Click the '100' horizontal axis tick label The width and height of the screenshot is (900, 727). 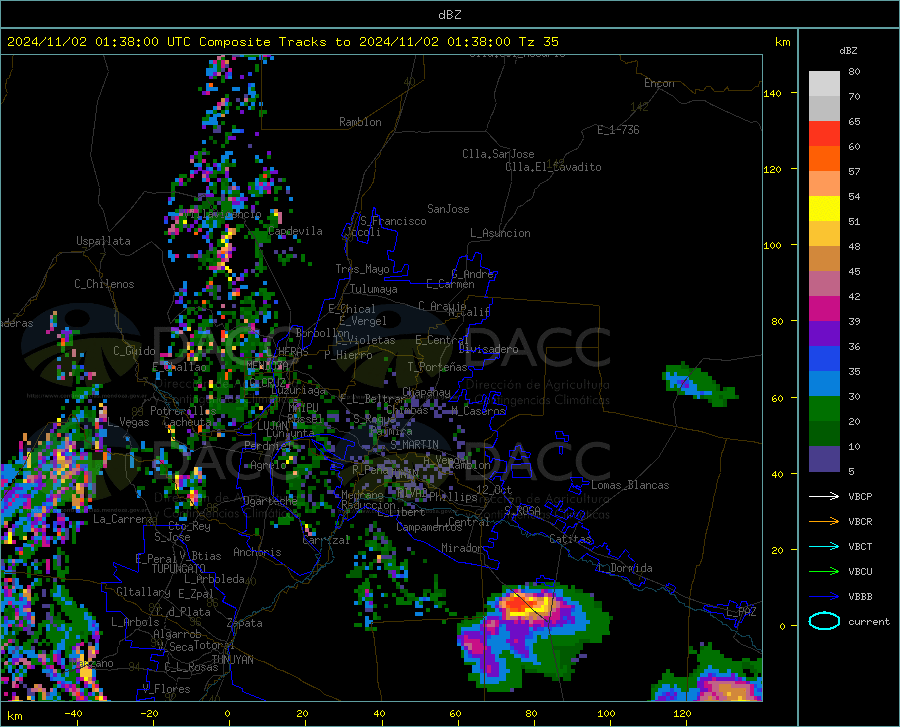click(x=606, y=714)
